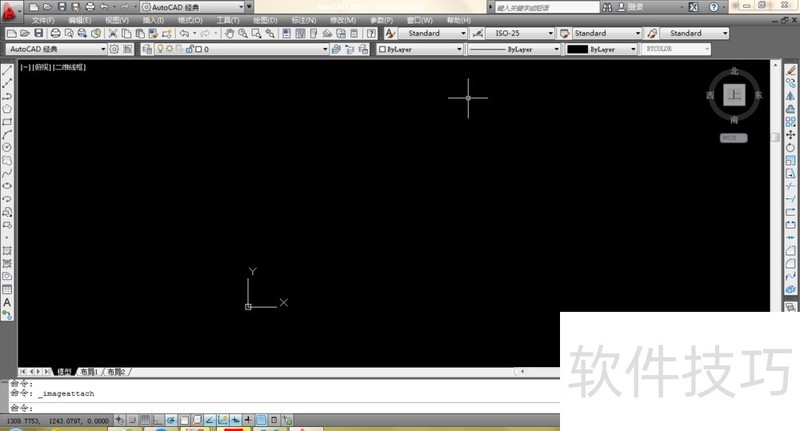
Task: Click the Dimension Style icon
Action: click(x=478, y=34)
